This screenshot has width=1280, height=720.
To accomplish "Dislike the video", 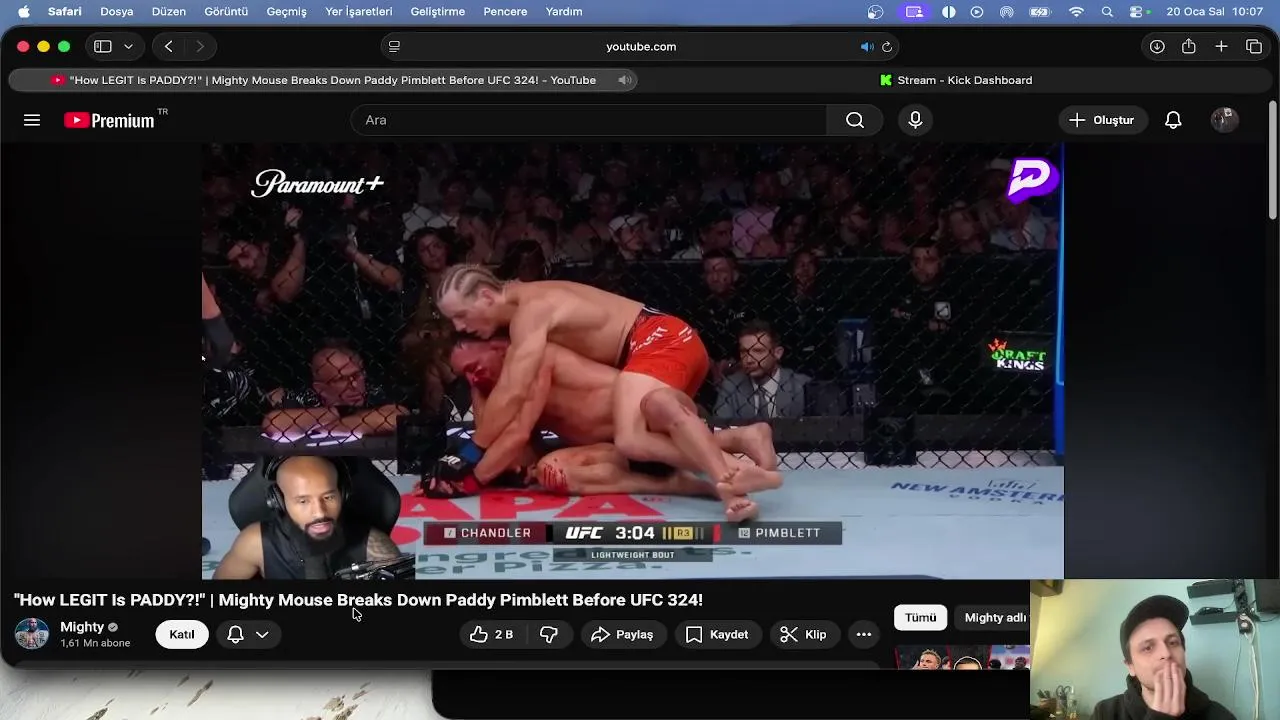I will (x=549, y=634).
